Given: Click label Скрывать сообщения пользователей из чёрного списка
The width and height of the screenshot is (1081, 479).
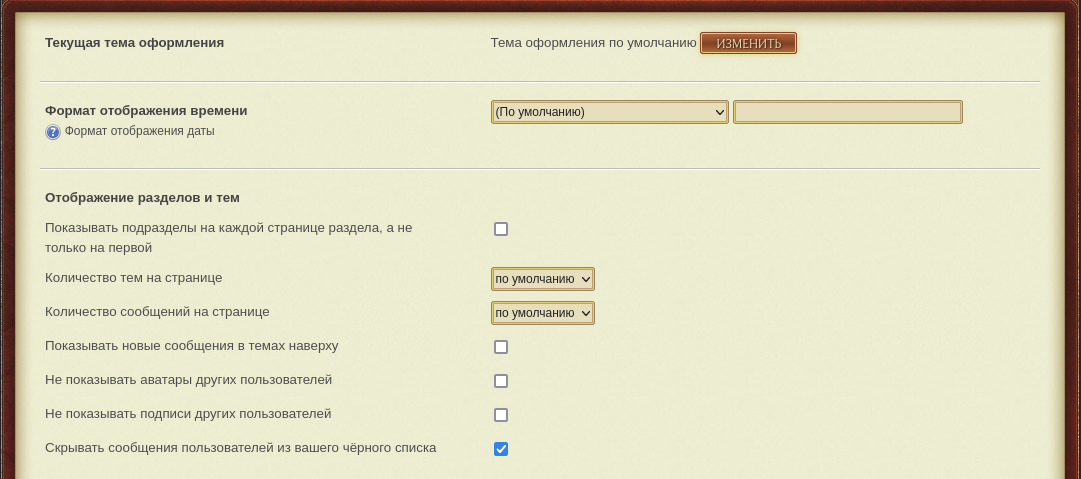Looking at the screenshot, I should [x=241, y=447].
